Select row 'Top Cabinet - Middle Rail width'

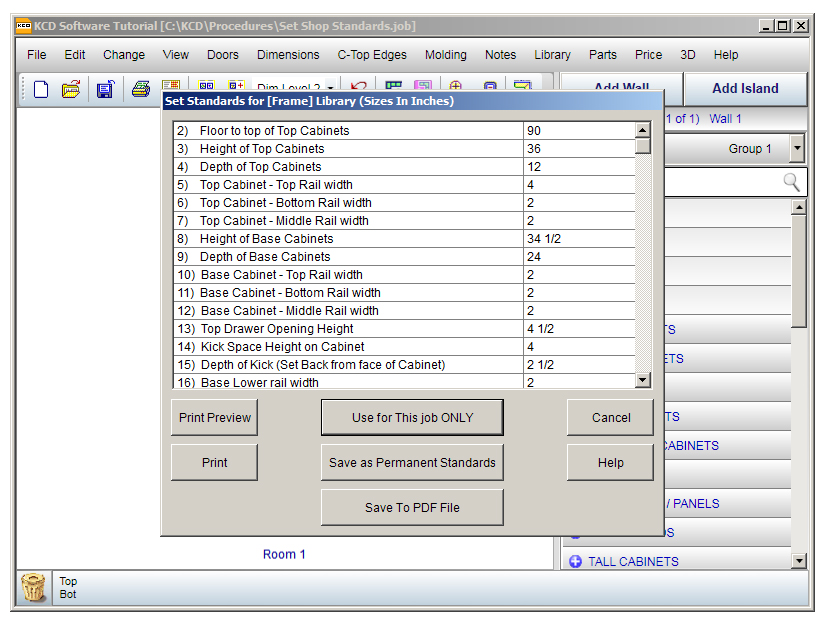pos(404,220)
